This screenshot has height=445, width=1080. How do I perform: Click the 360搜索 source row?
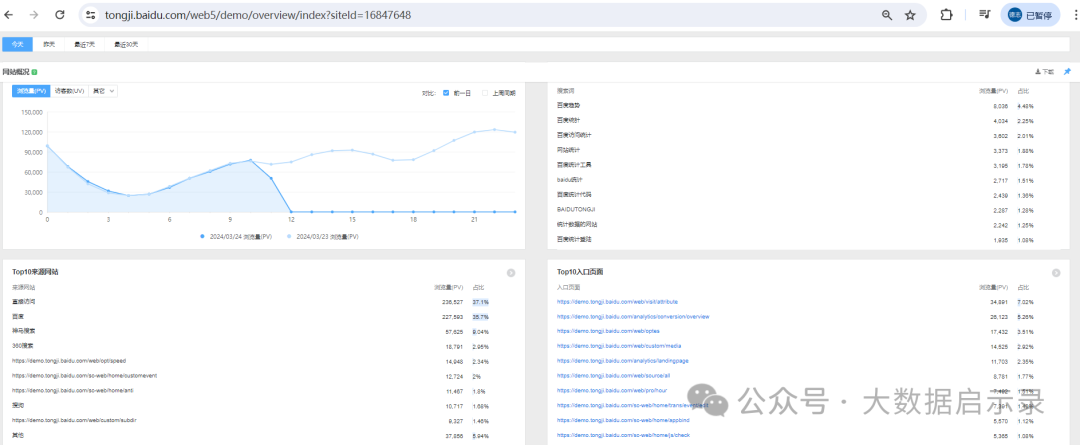[23, 346]
